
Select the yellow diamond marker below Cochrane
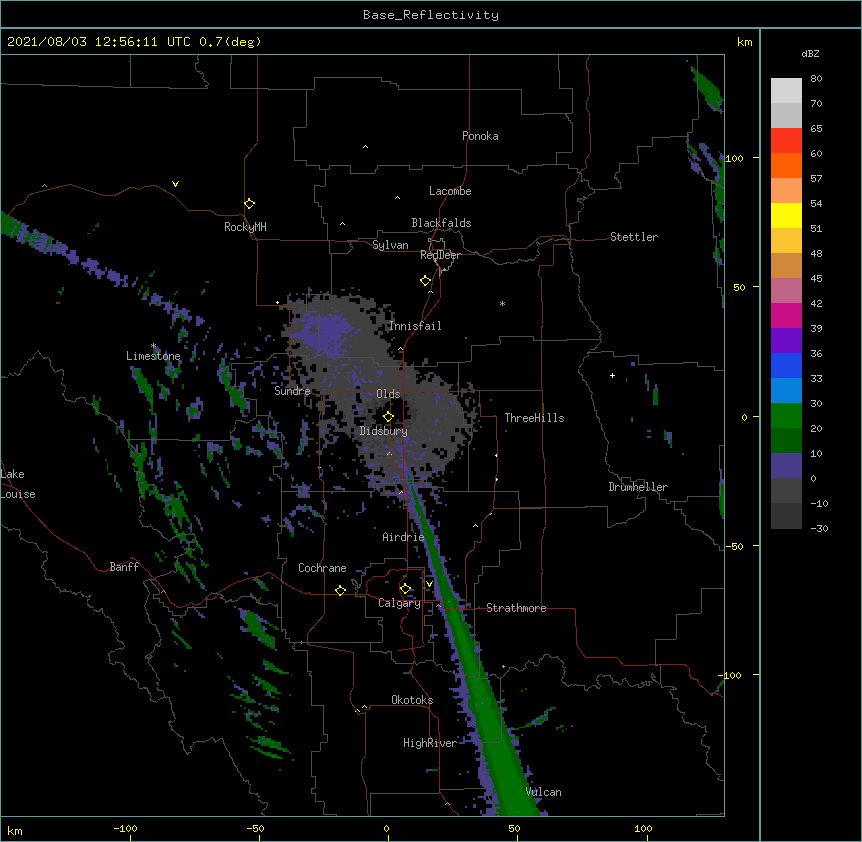(340, 590)
